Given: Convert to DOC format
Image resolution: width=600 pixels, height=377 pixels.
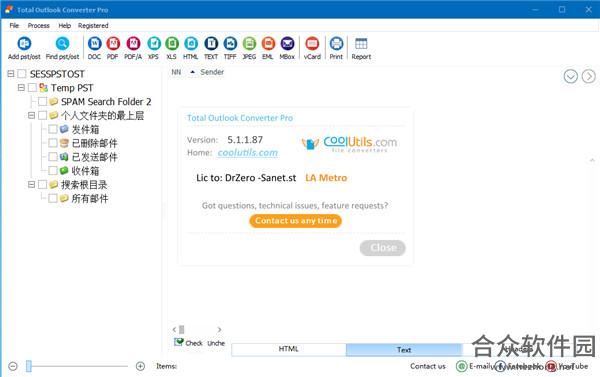Looking at the screenshot, I should tap(94, 44).
